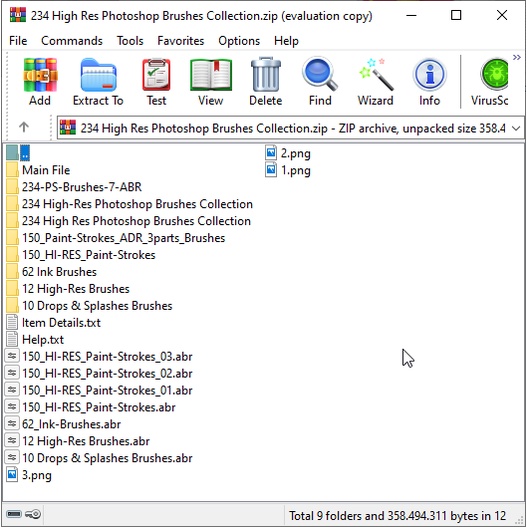Click the Delete trash can icon
The height and width of the screenshot is (527, 527).
click(x=266, y=74)
